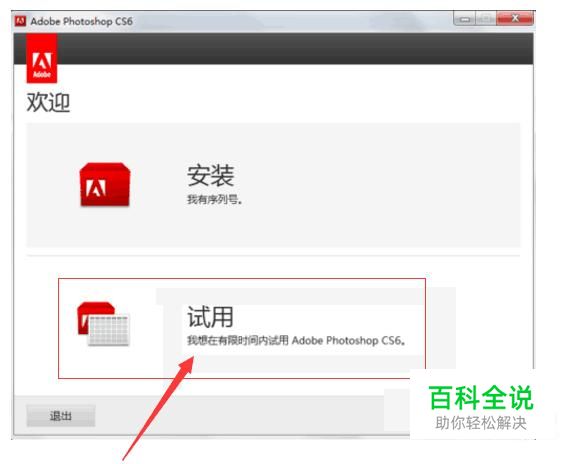Choose the 安装 install option
The width and height of the screenshot is (580, 464).
point(273,185)
